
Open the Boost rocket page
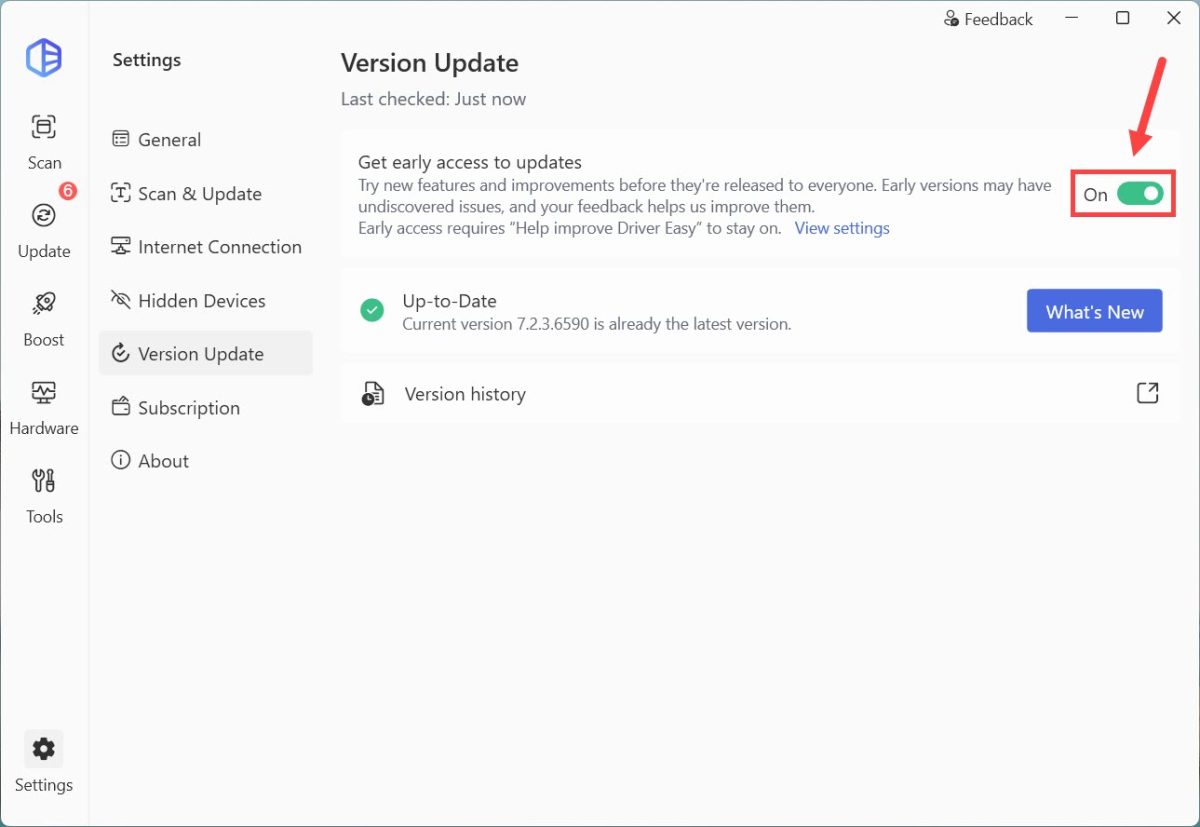[x=44, y=318]
